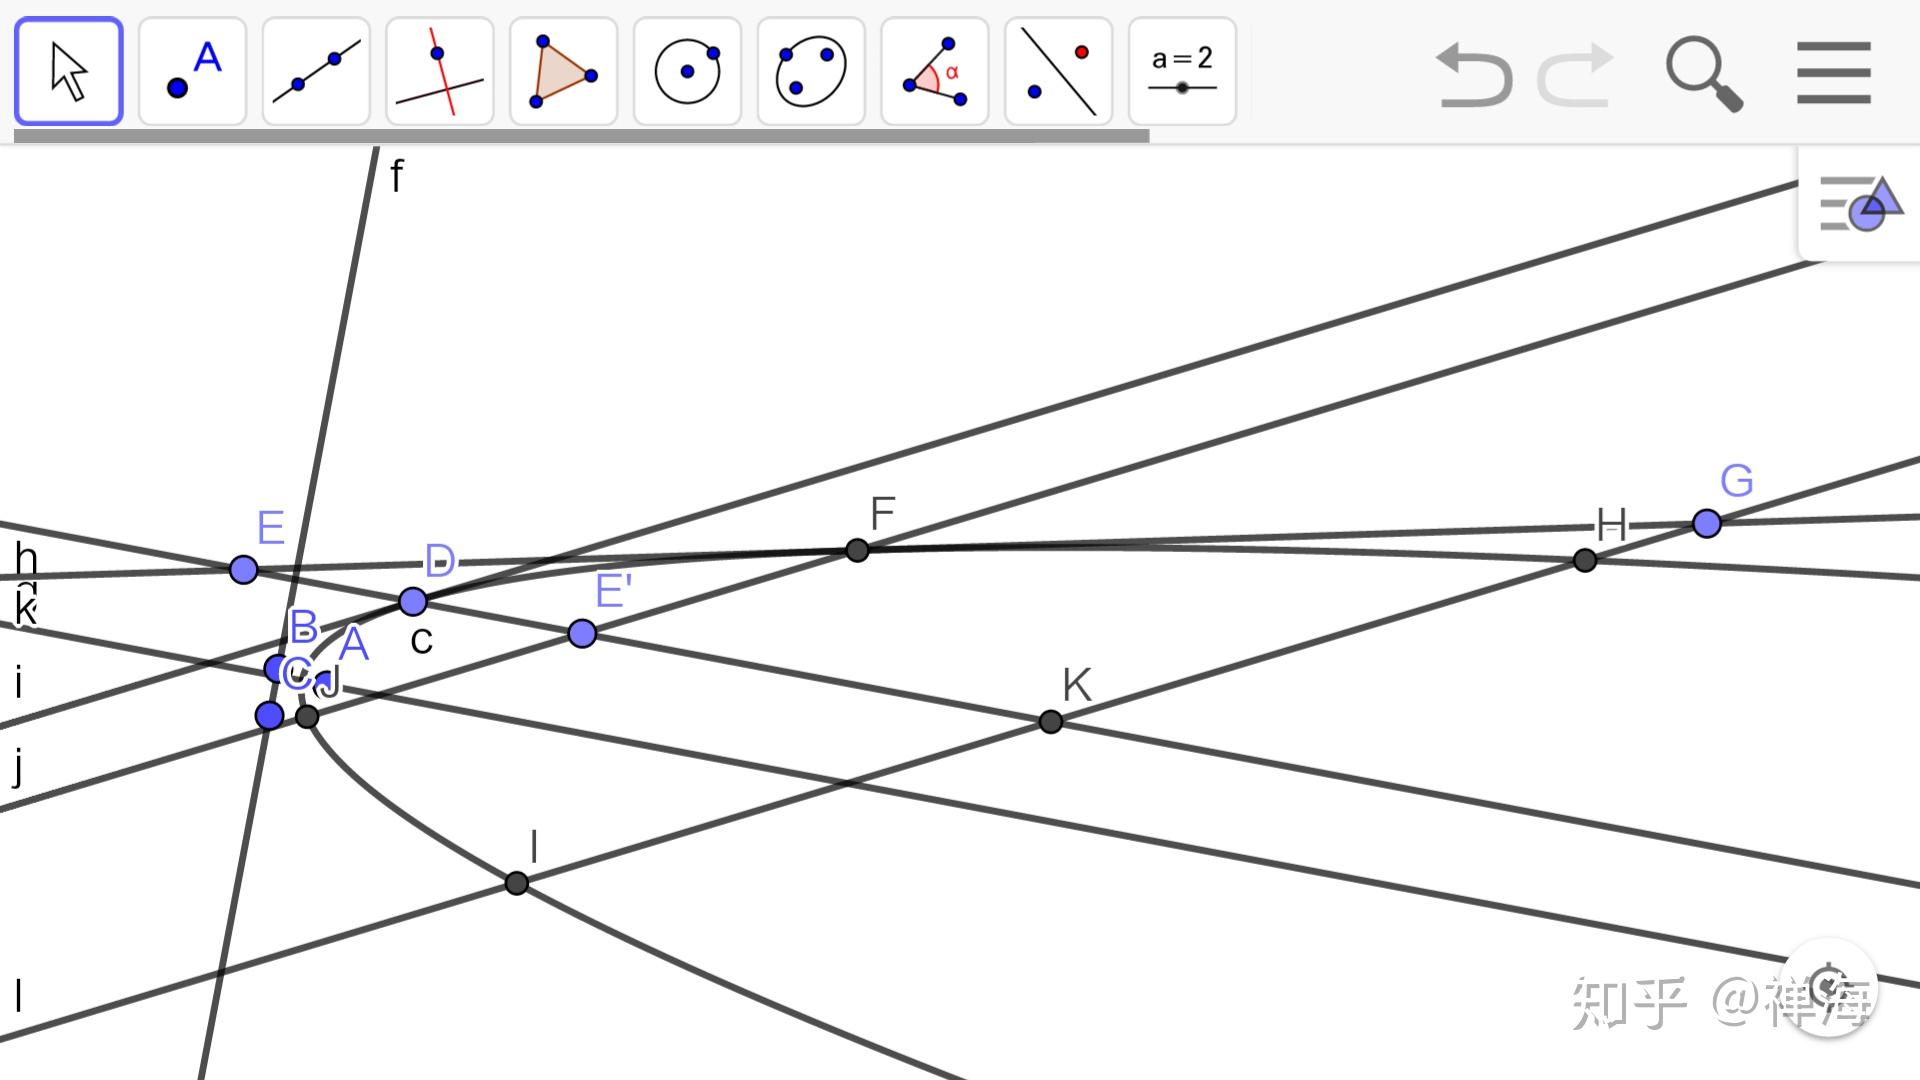The height and width of the screenshot is (1080, 1920).
Task: Select the Ellipse conic tool
Action: click(811, 71)
